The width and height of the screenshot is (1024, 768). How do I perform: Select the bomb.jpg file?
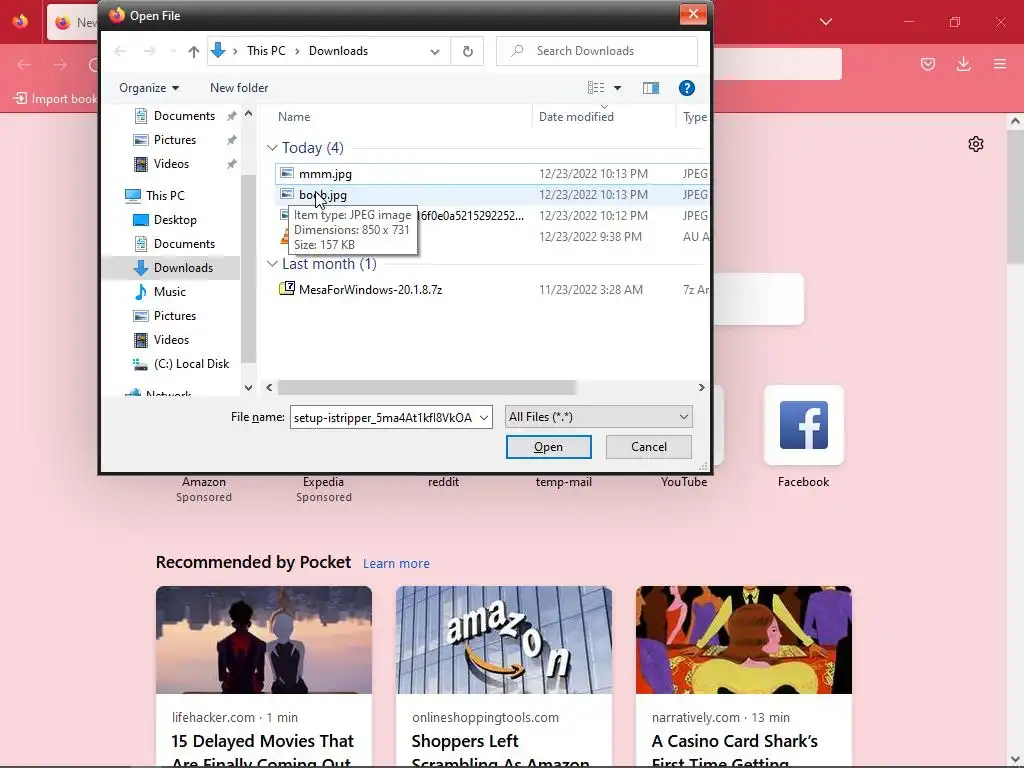[x=323, y=195]
